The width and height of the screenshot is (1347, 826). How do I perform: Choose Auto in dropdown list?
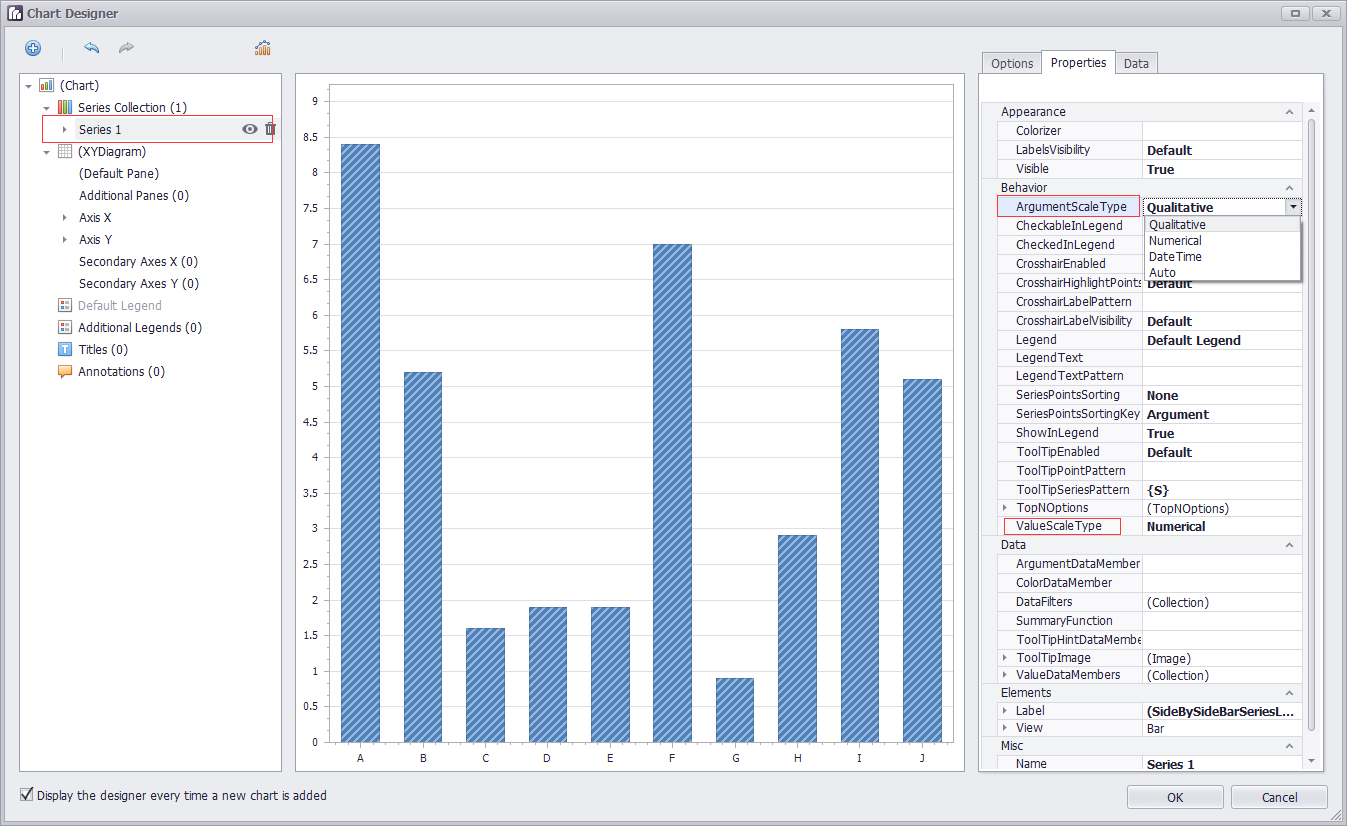pyautogui.click(x=1222, y=272)
